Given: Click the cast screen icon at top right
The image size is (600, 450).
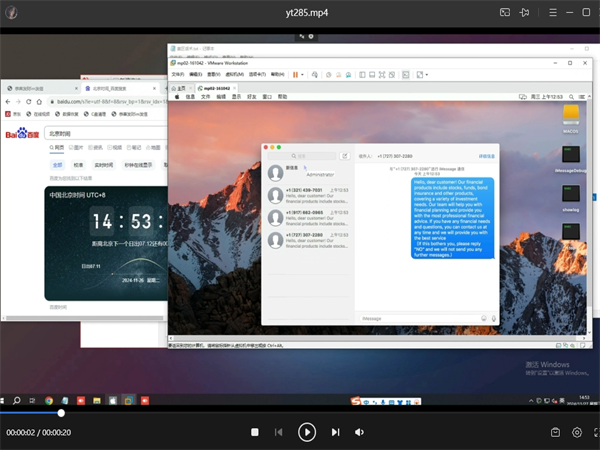Looking at the screenshot, I should coord(505,13).
